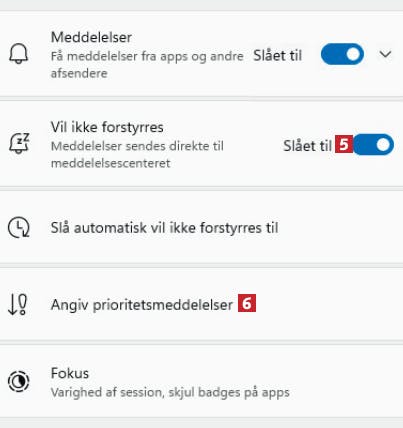Click the red number 6 badge
Image resolution: width=403 pixels, height=428 pixels.
pos(247,303)
